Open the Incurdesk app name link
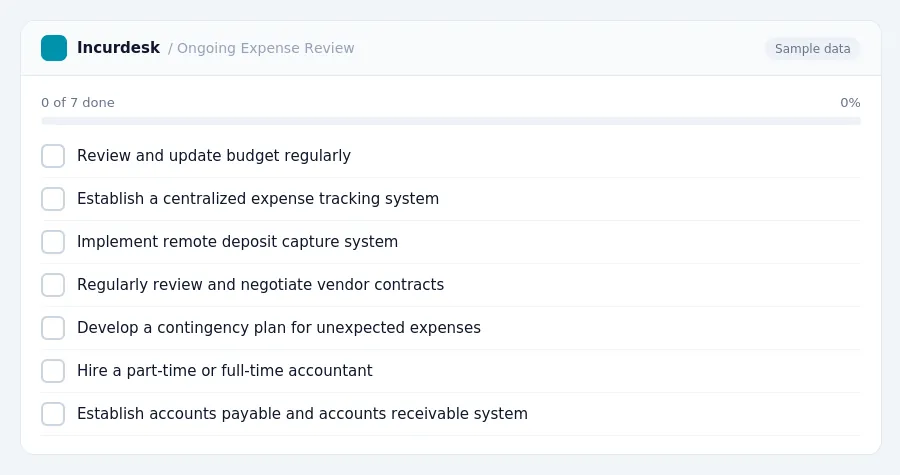Viewport: 900px width, 475px height. (x=118, y=48)
